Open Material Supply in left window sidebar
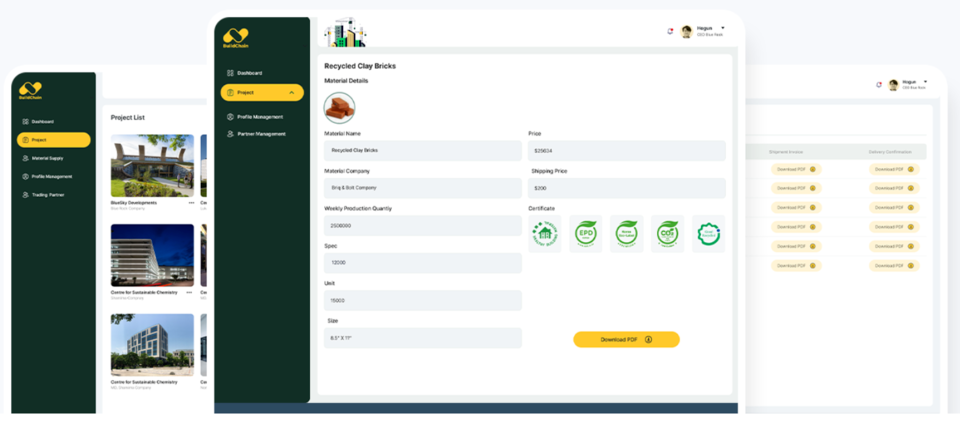 point(48,158)
